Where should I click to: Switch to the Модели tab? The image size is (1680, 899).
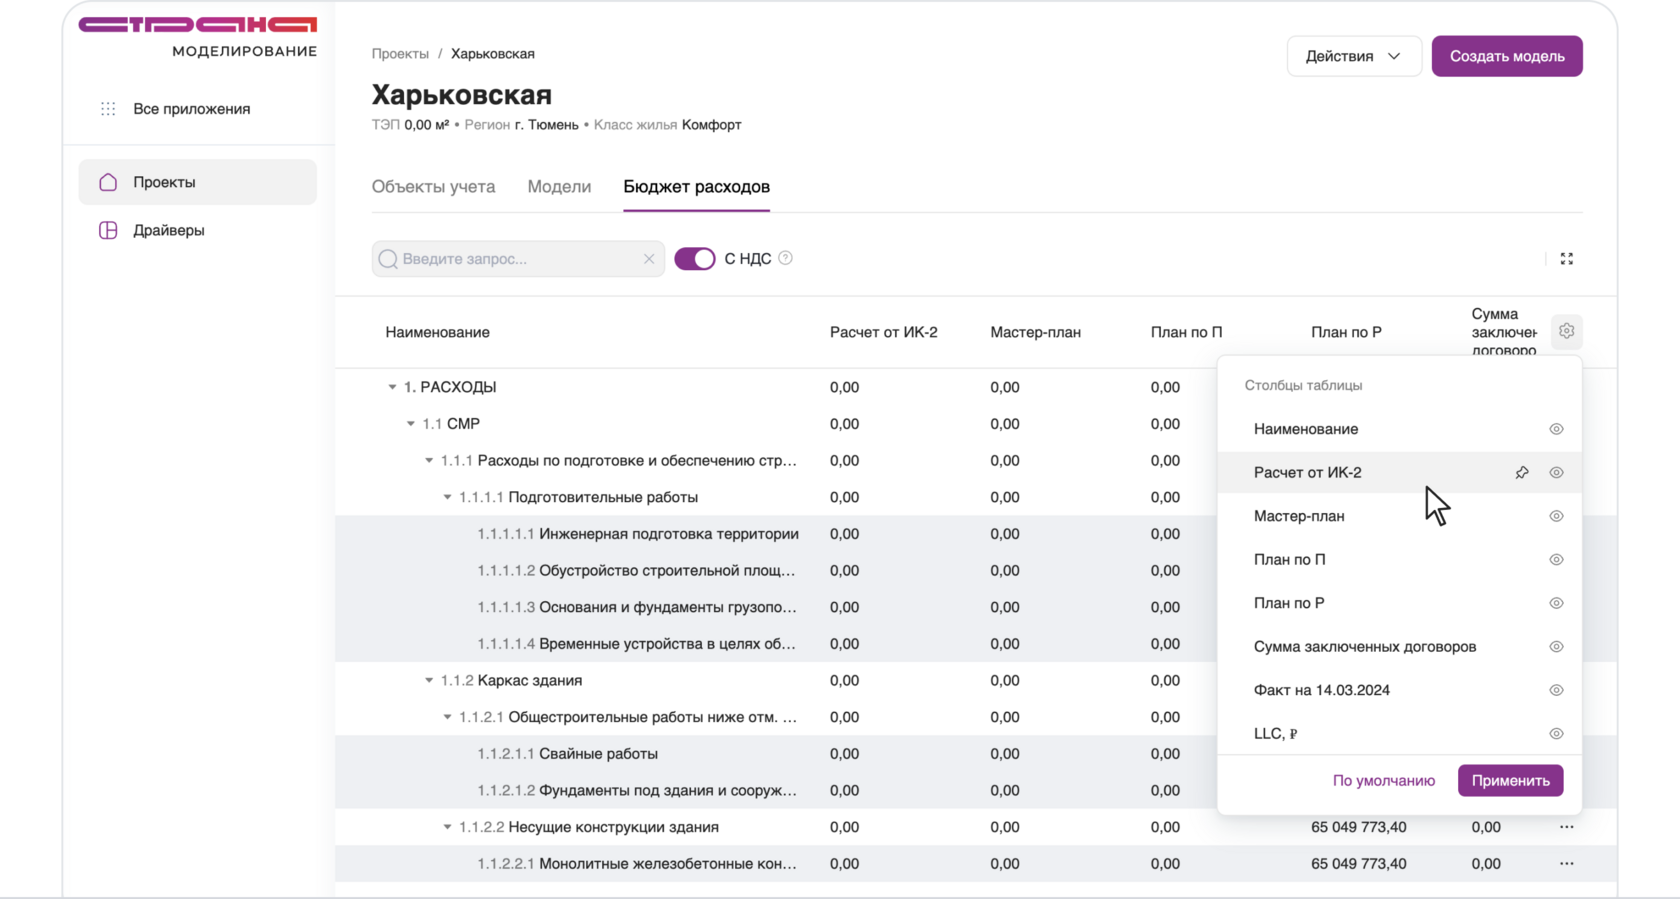(559, 187)
